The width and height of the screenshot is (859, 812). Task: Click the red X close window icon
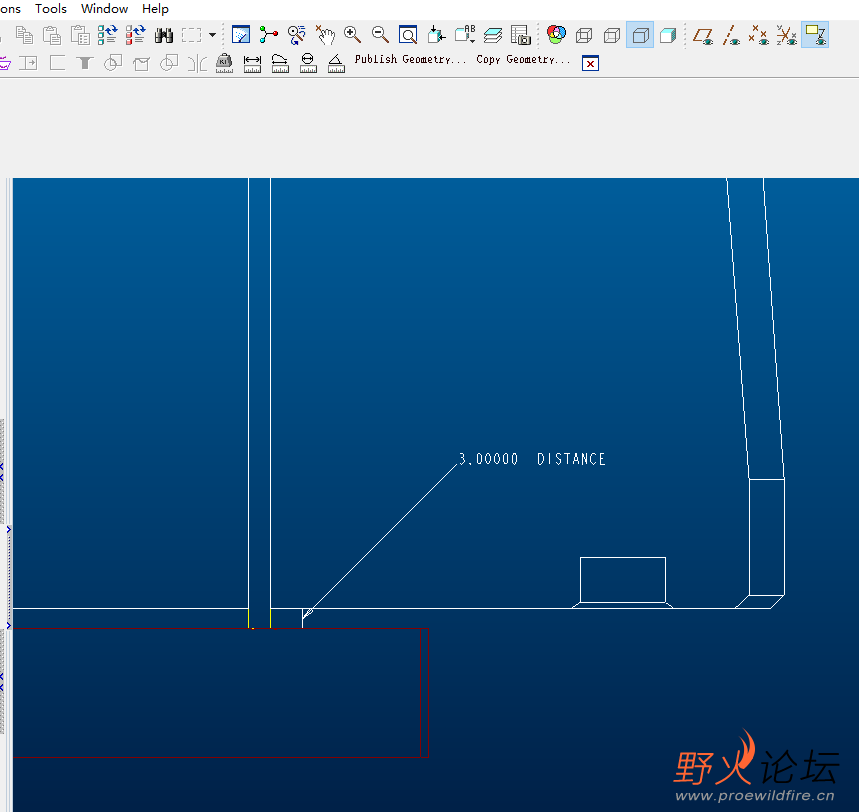pyautogui.click(x=590, y=64)
